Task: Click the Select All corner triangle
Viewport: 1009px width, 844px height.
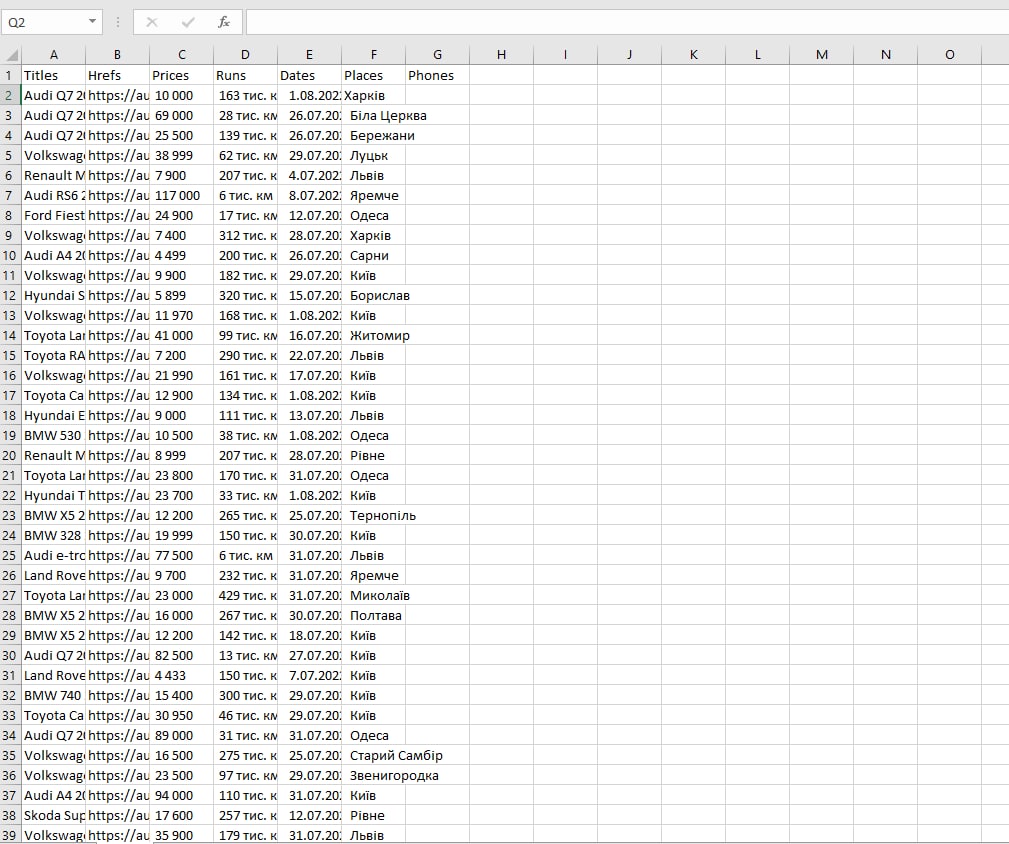Action: 11,55
